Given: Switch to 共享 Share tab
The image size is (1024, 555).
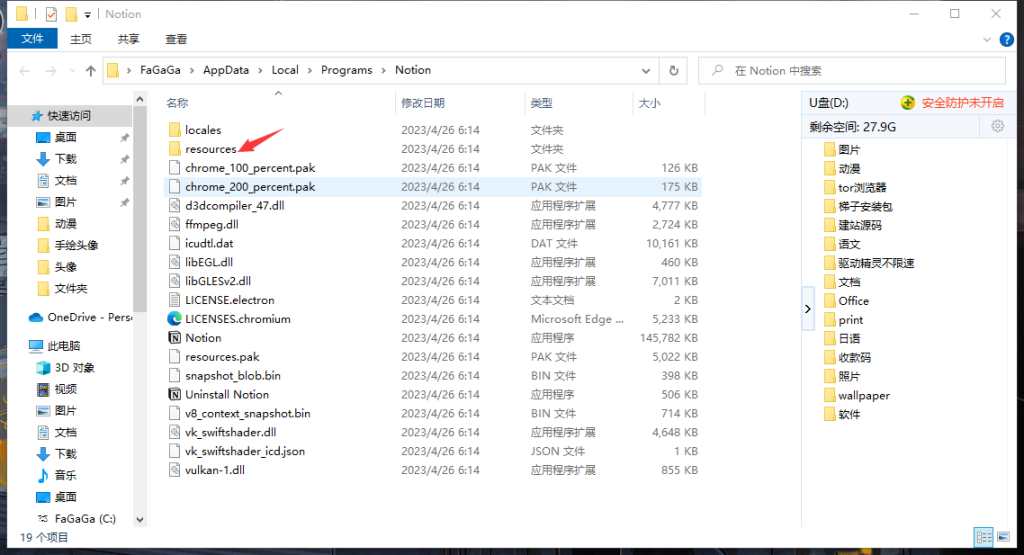Looking at the screenshot, I should point(129,39).
